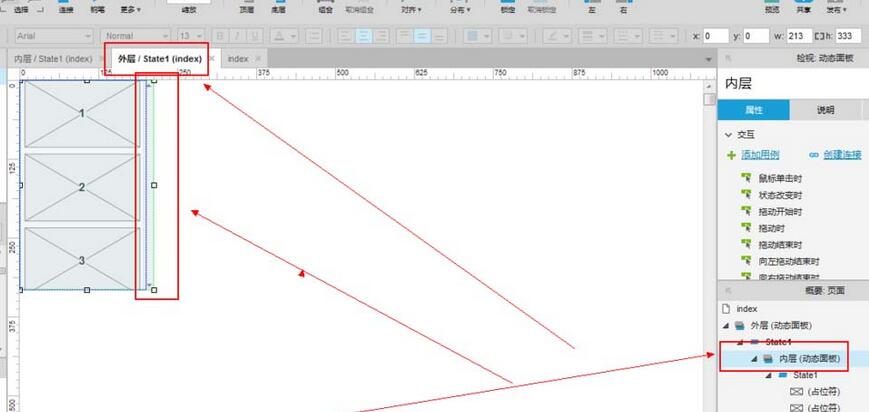Image resolution: width=869 pixels, height=412 pixels.
Task: Select the 向左拖动结束时 event
Action: point(789,261)
